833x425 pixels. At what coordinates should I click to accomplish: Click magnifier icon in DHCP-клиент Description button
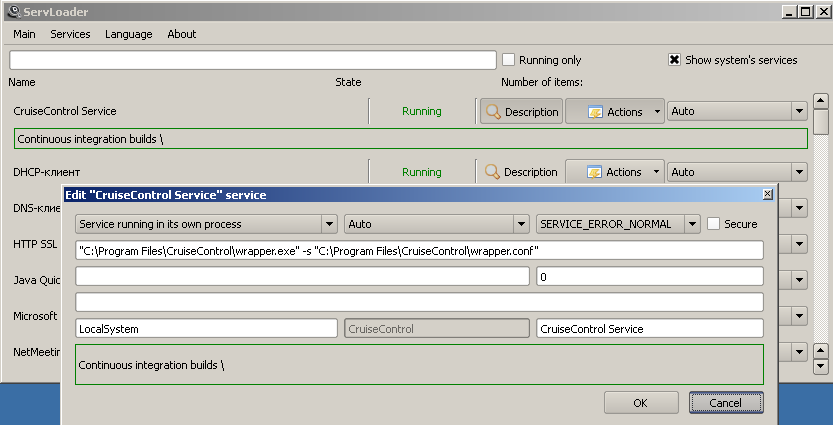point(492,172)
